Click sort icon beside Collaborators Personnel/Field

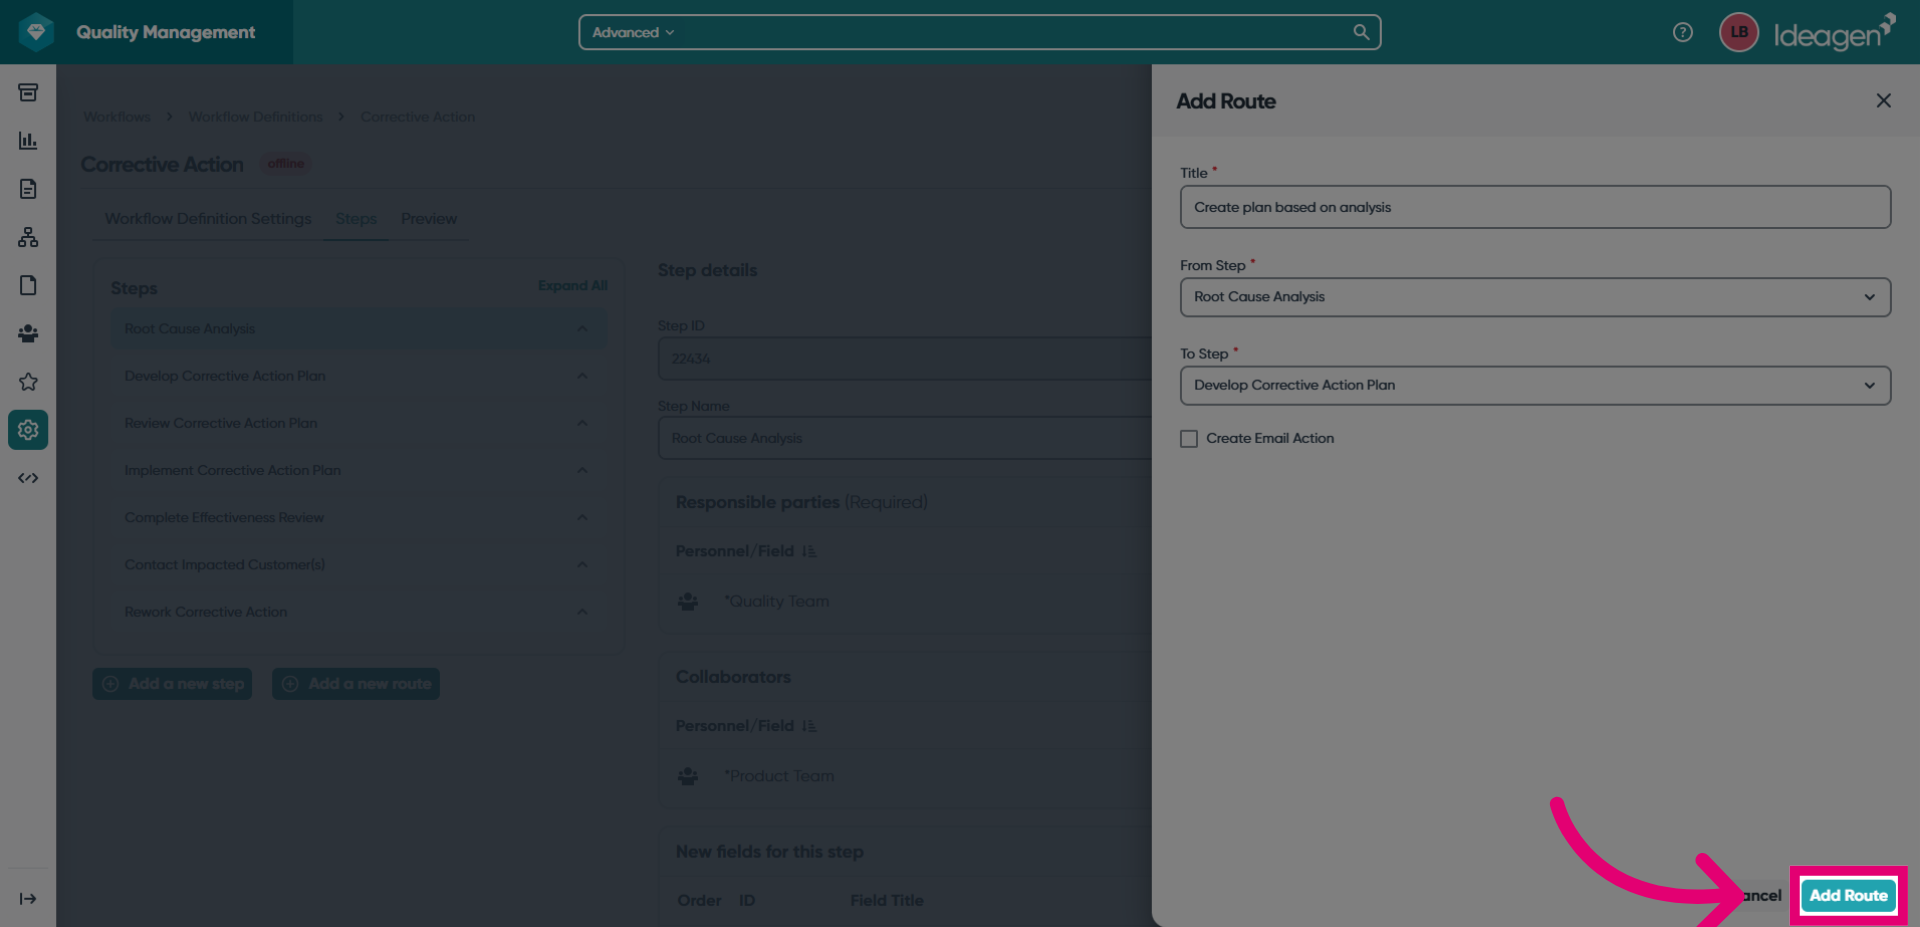tap(809, 726)
